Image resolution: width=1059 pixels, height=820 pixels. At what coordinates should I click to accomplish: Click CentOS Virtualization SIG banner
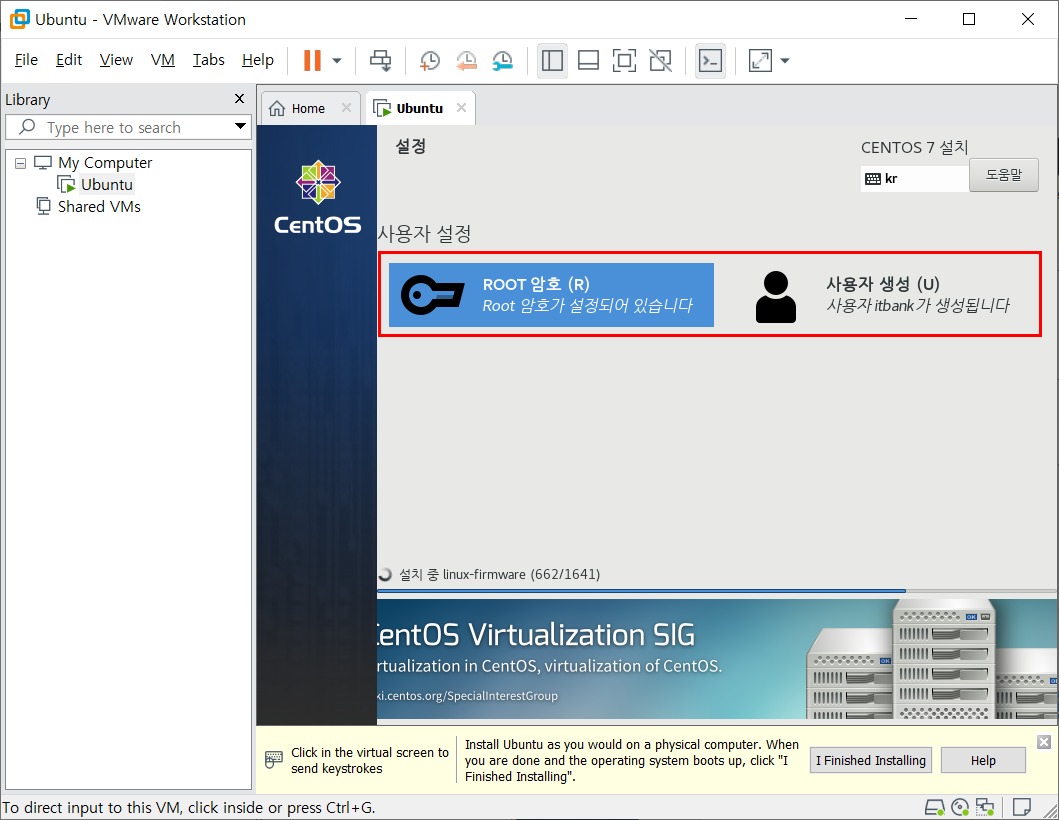click(x=717, y=659)
